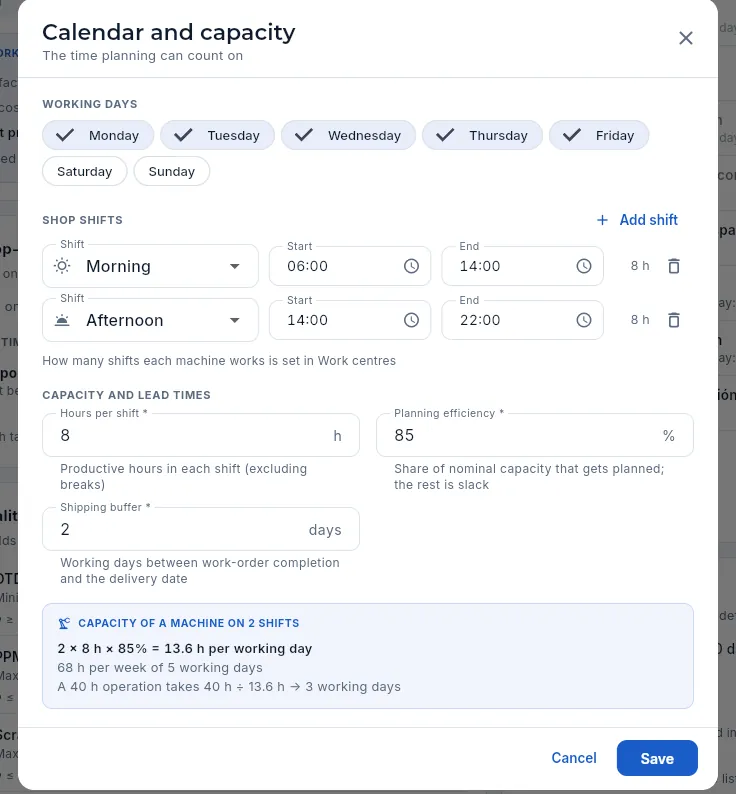This screenshot has width=736, height=794.
Task: Open clock picker for Morning start time
Action: point(411,266)
